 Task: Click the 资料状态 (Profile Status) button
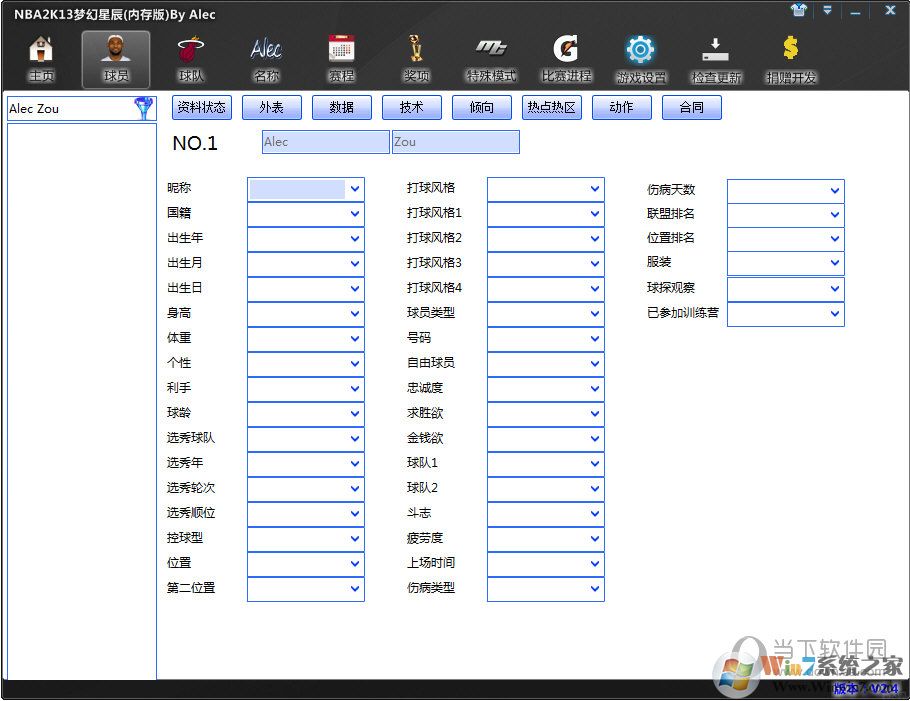pyautogui.click(x=202, y=107)
